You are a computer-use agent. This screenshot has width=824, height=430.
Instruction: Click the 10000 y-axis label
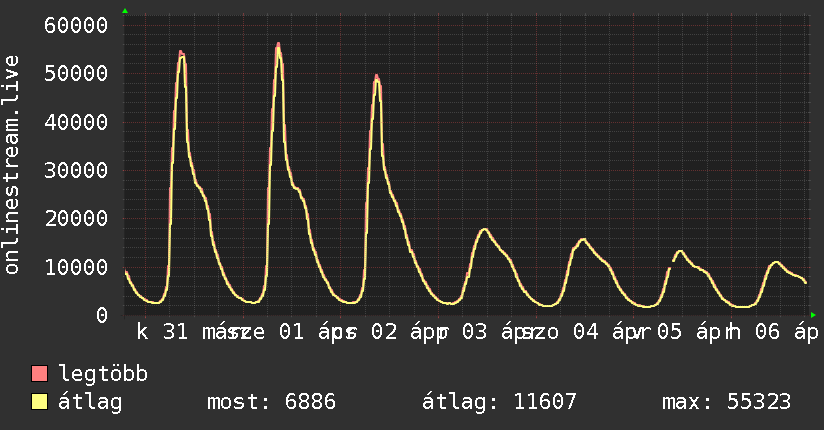click(76, 267)
